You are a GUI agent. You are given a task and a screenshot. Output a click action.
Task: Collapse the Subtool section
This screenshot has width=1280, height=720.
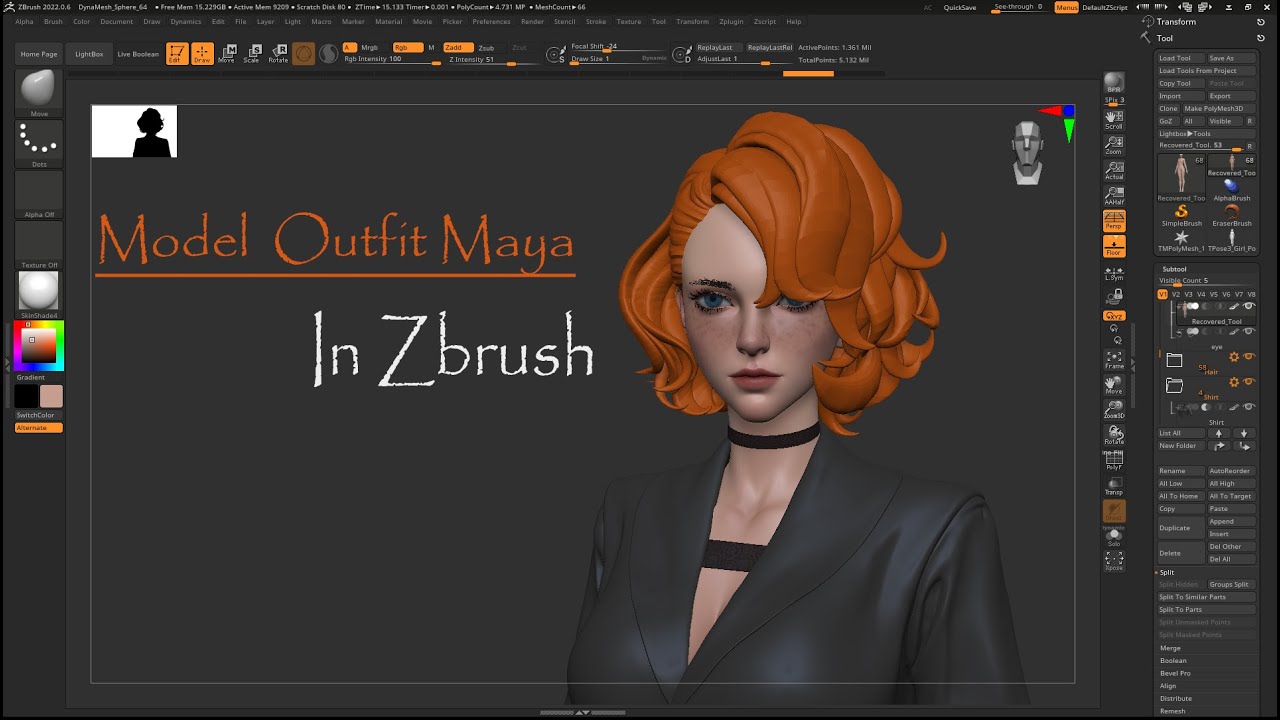tap(1174, 269)
